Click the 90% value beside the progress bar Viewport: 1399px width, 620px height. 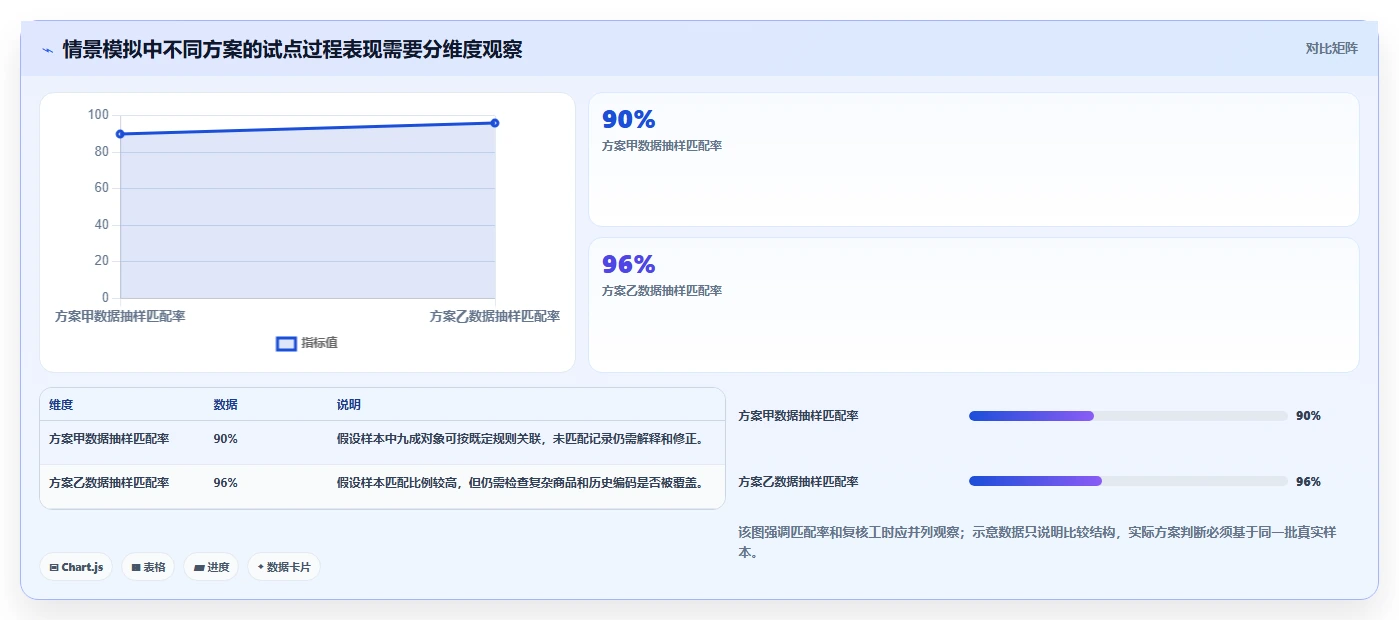(1308, 416)
